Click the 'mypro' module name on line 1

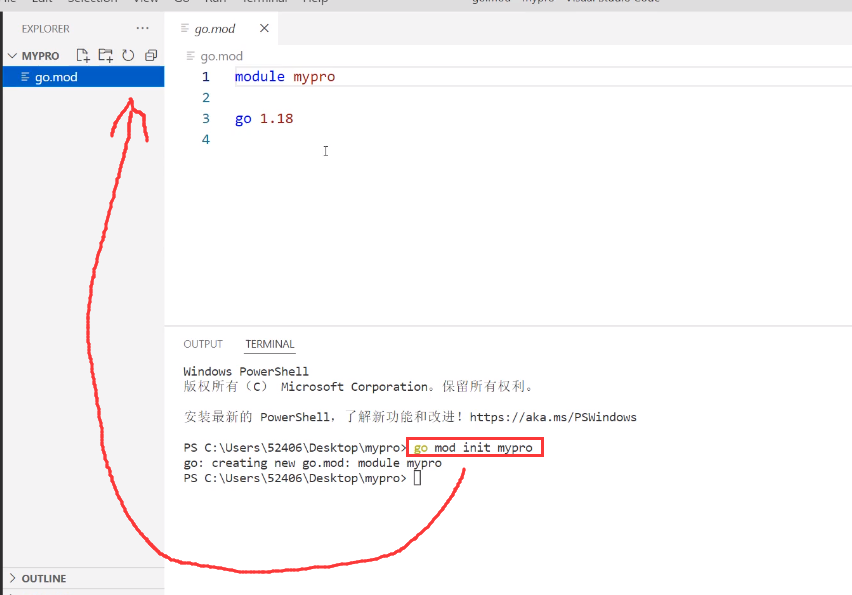pos(314,77)
